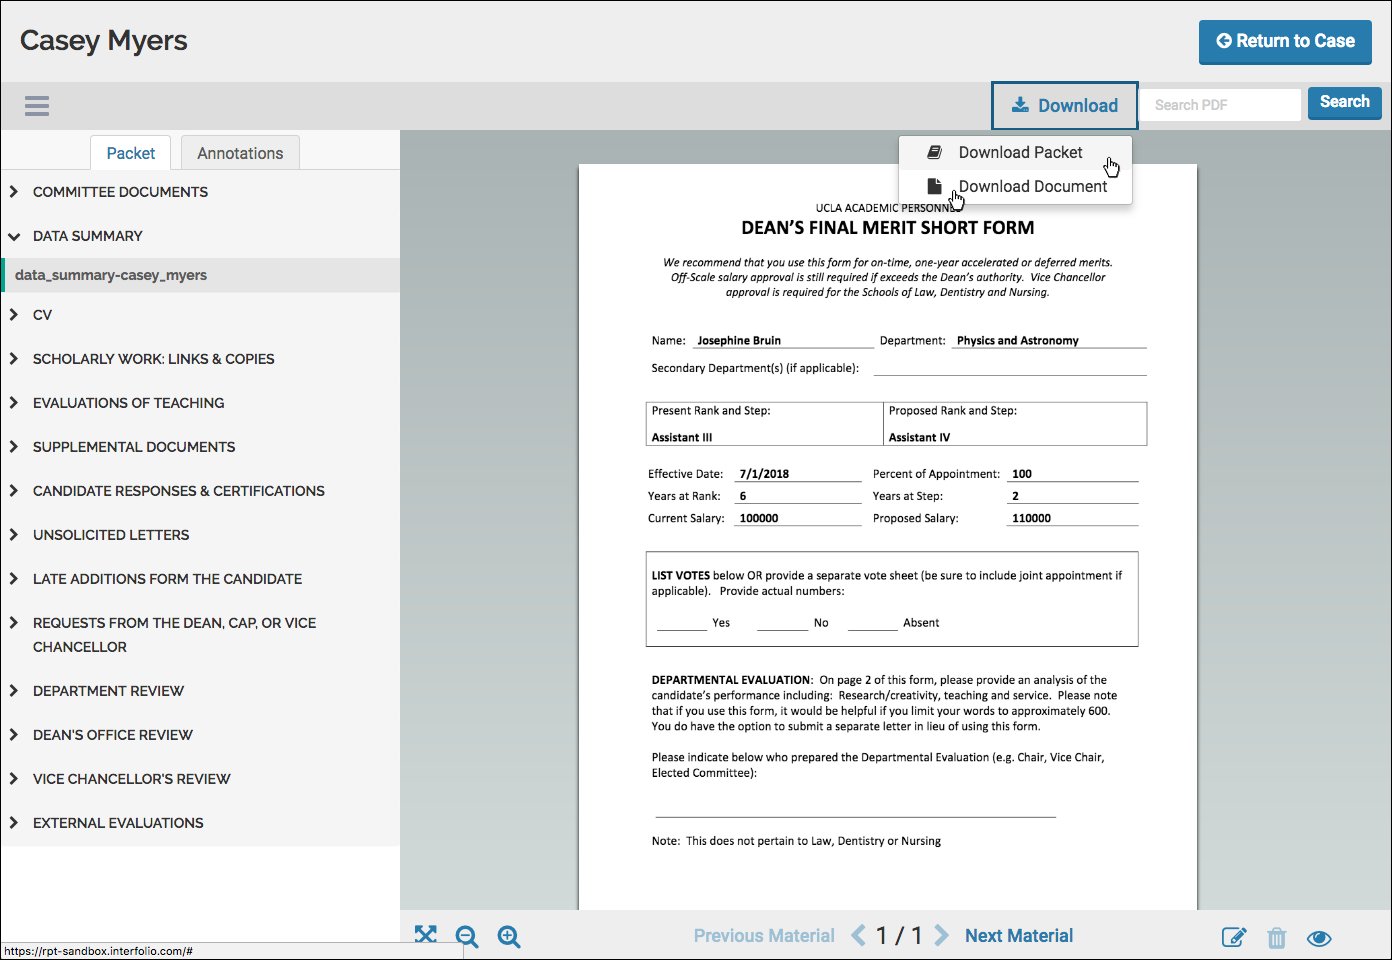Viewport: 1392px width, 960px height.
Task: Click Previous Material link
Action: 764,936
